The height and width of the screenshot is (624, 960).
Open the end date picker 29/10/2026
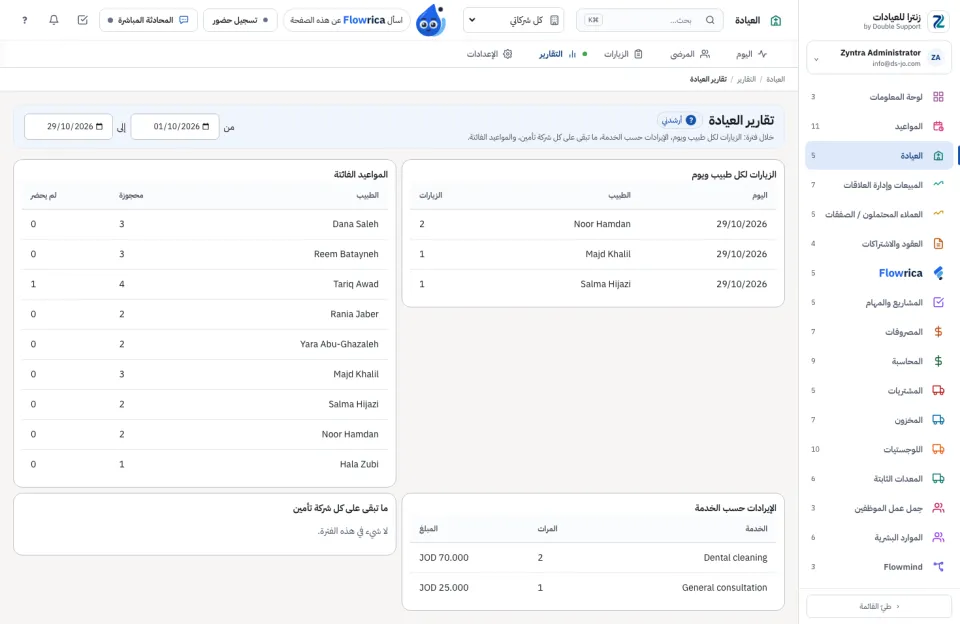69,127
